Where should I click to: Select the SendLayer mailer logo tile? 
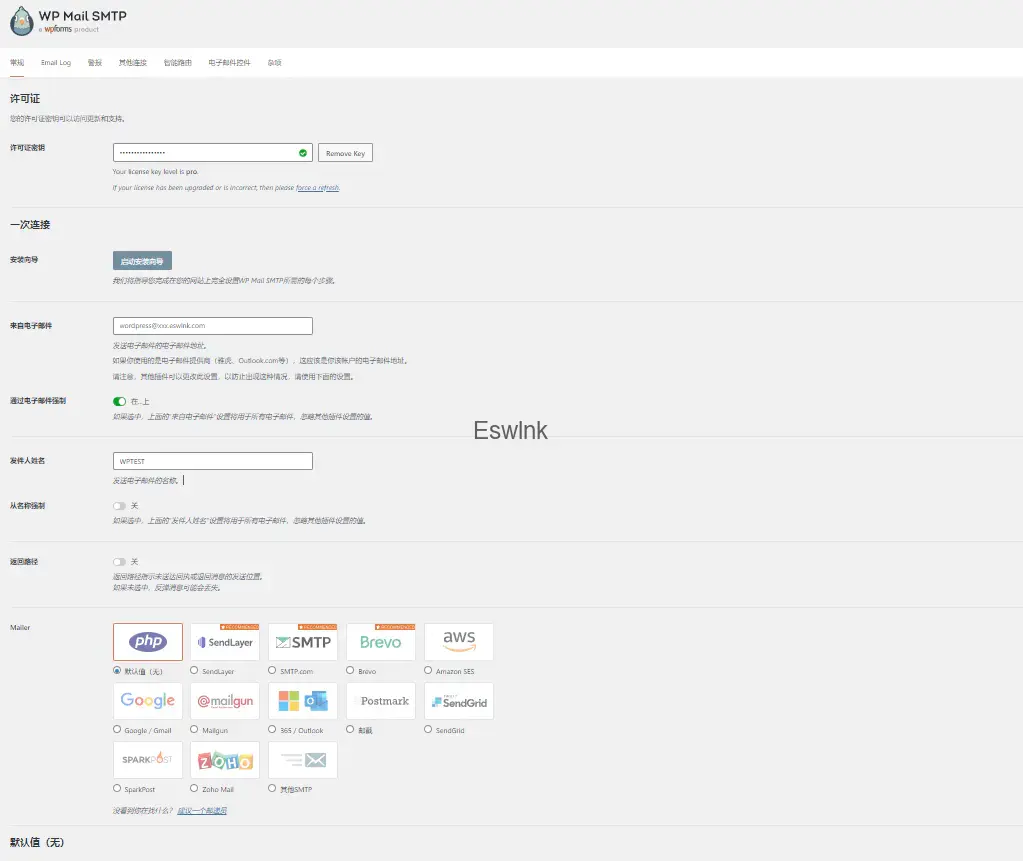tap(225, 642)
